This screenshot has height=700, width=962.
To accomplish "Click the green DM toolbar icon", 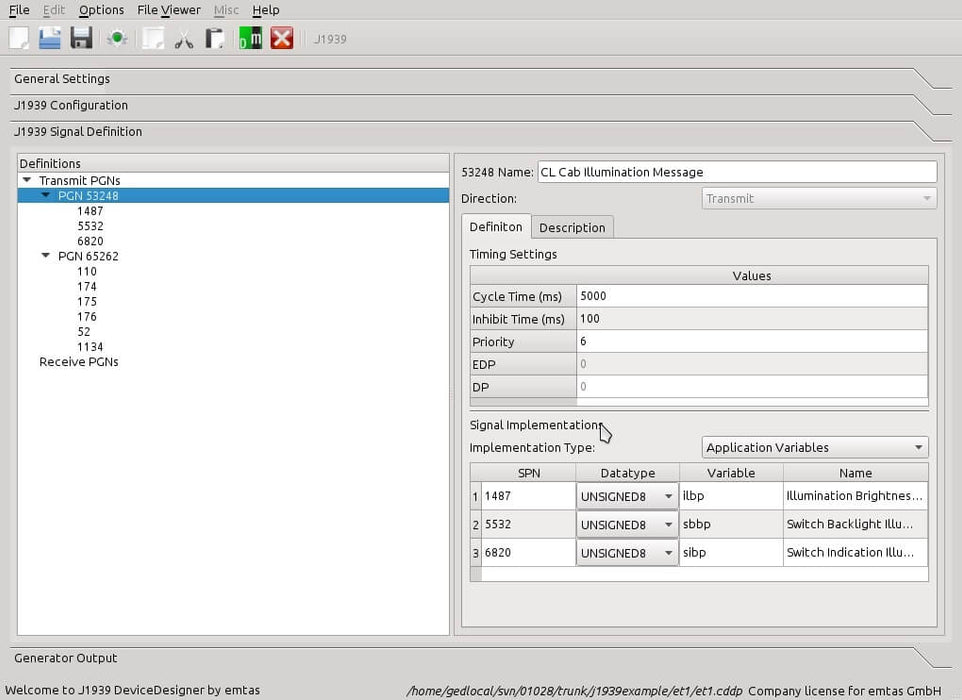I will (250, 39).
